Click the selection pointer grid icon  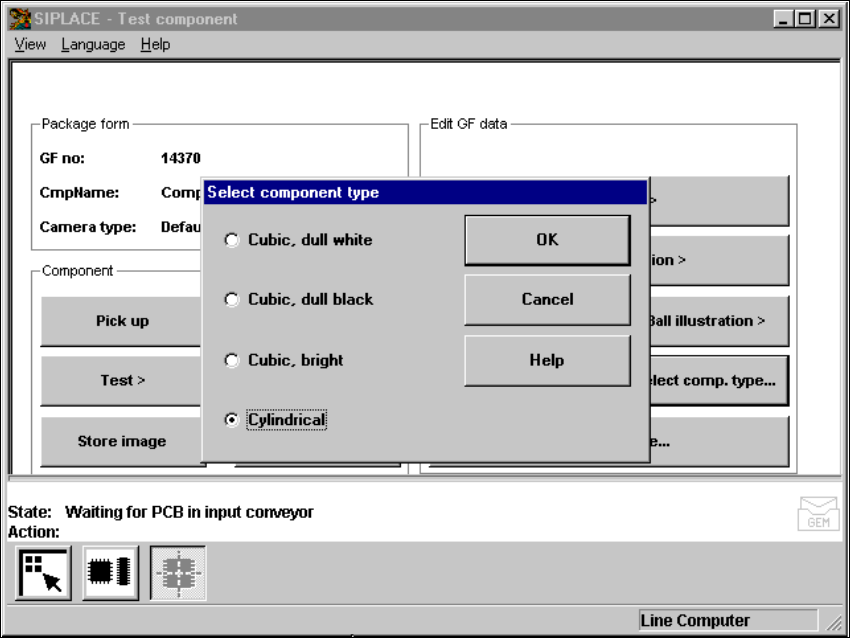43,573
